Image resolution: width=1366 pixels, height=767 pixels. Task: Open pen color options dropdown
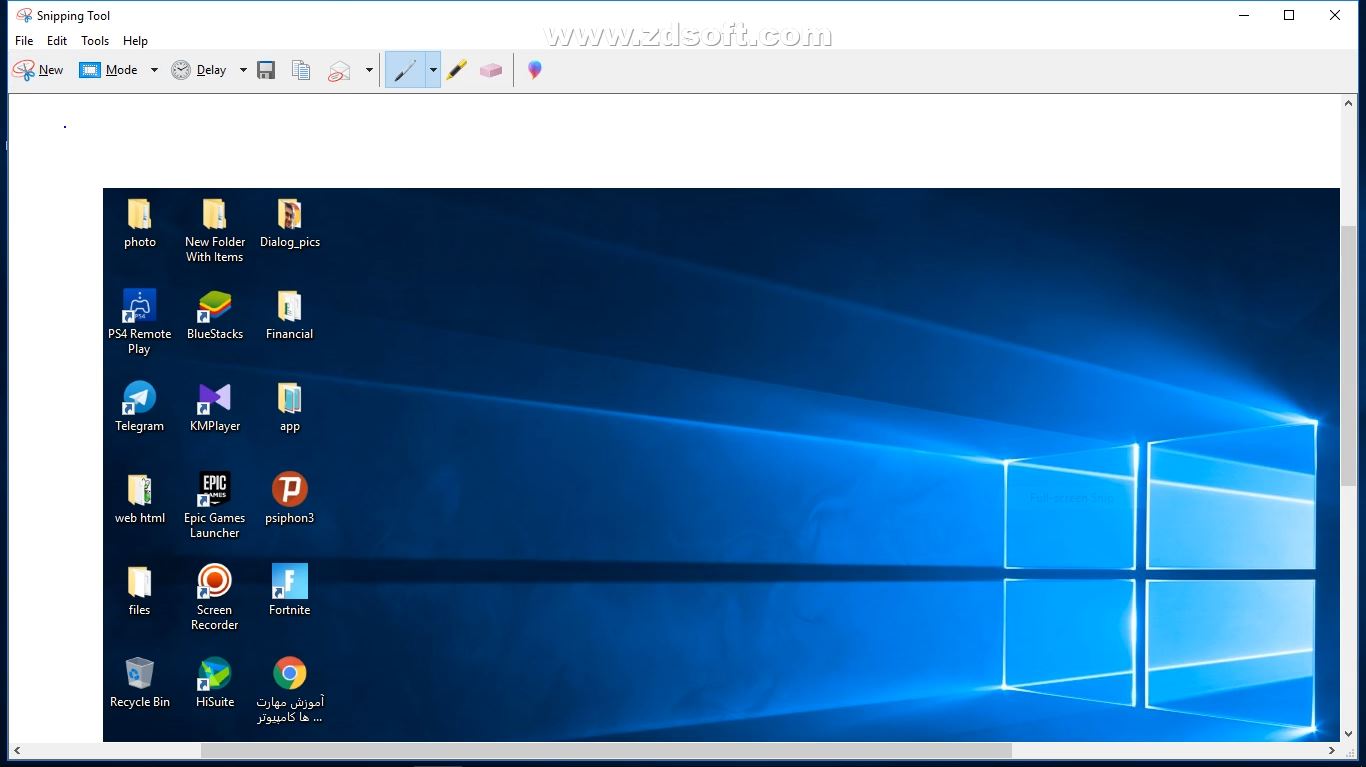pos(433,70)
